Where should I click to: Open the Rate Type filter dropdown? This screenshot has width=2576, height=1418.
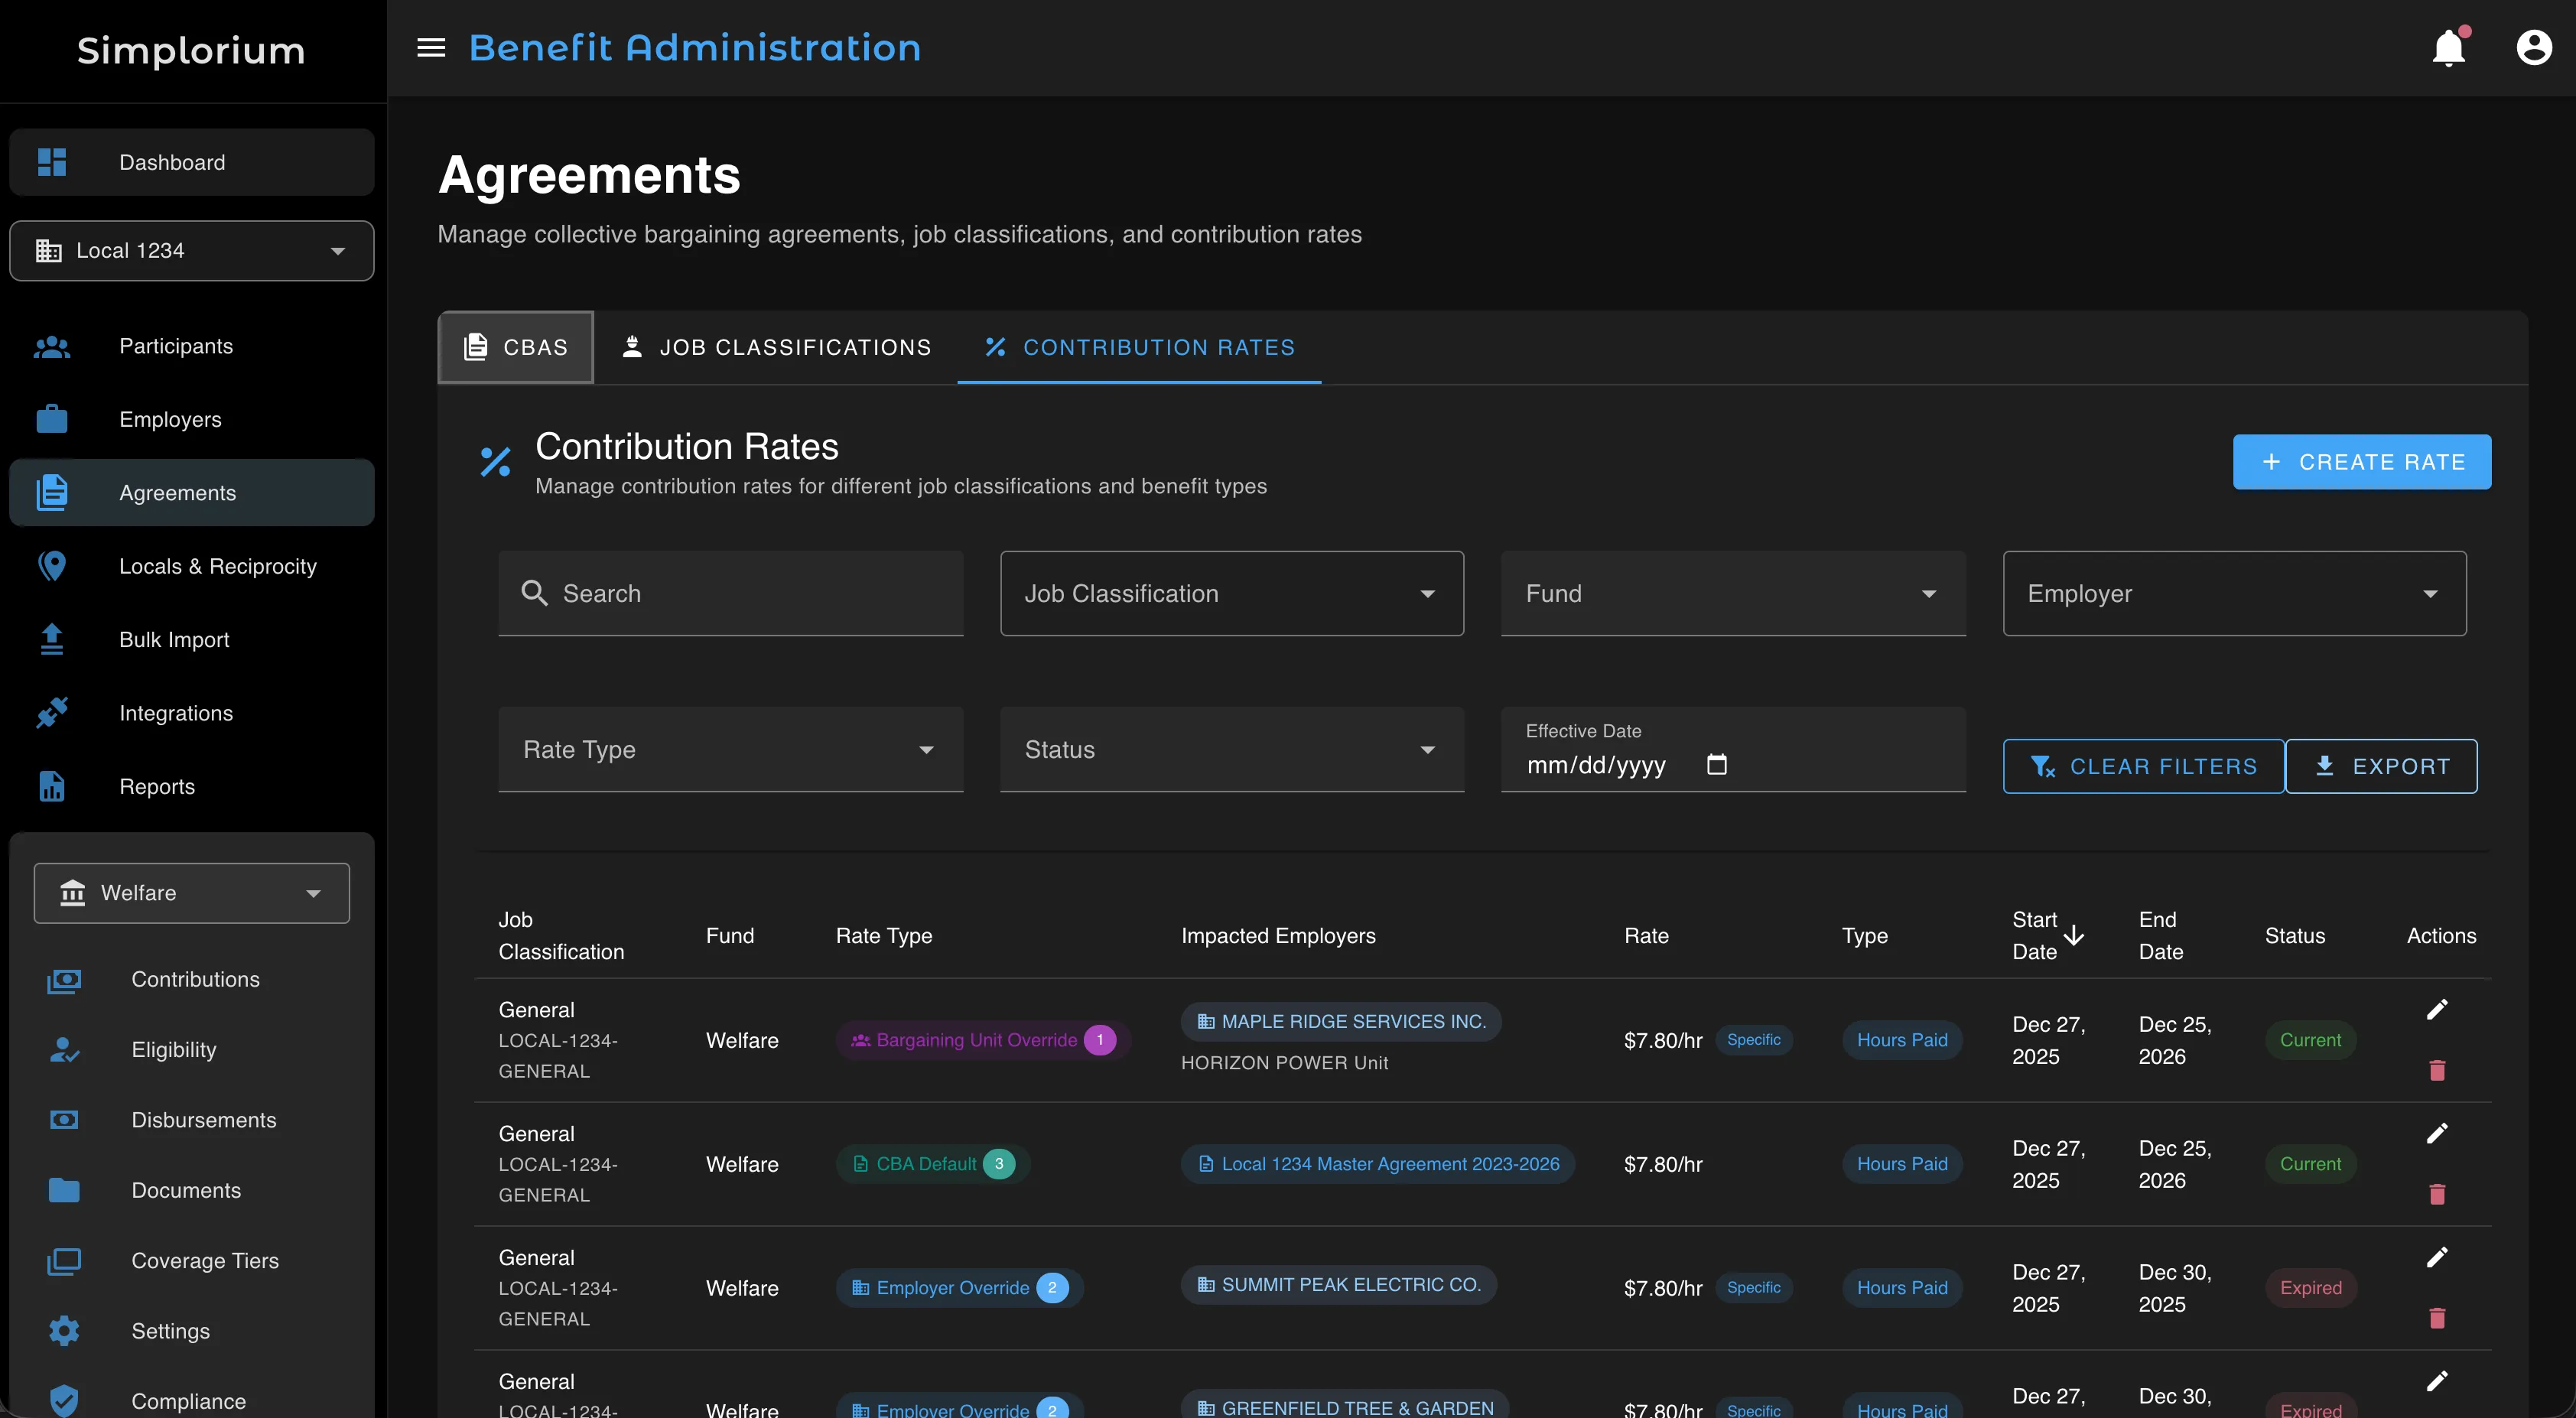[730, 750]
